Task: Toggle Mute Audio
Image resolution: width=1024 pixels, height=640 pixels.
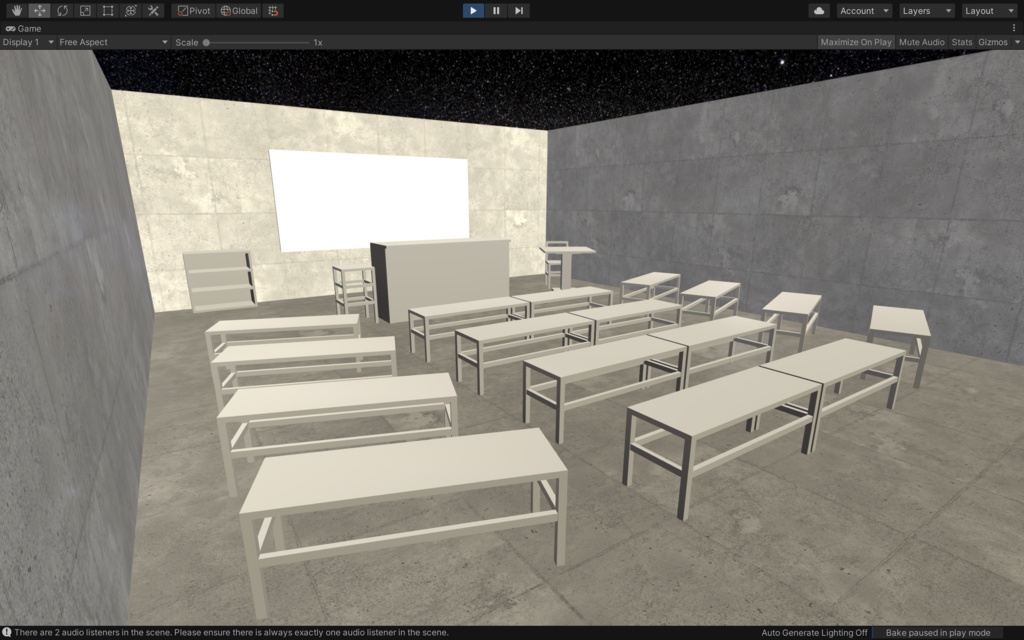Action: pyautogui.click(x=920, y=42)
